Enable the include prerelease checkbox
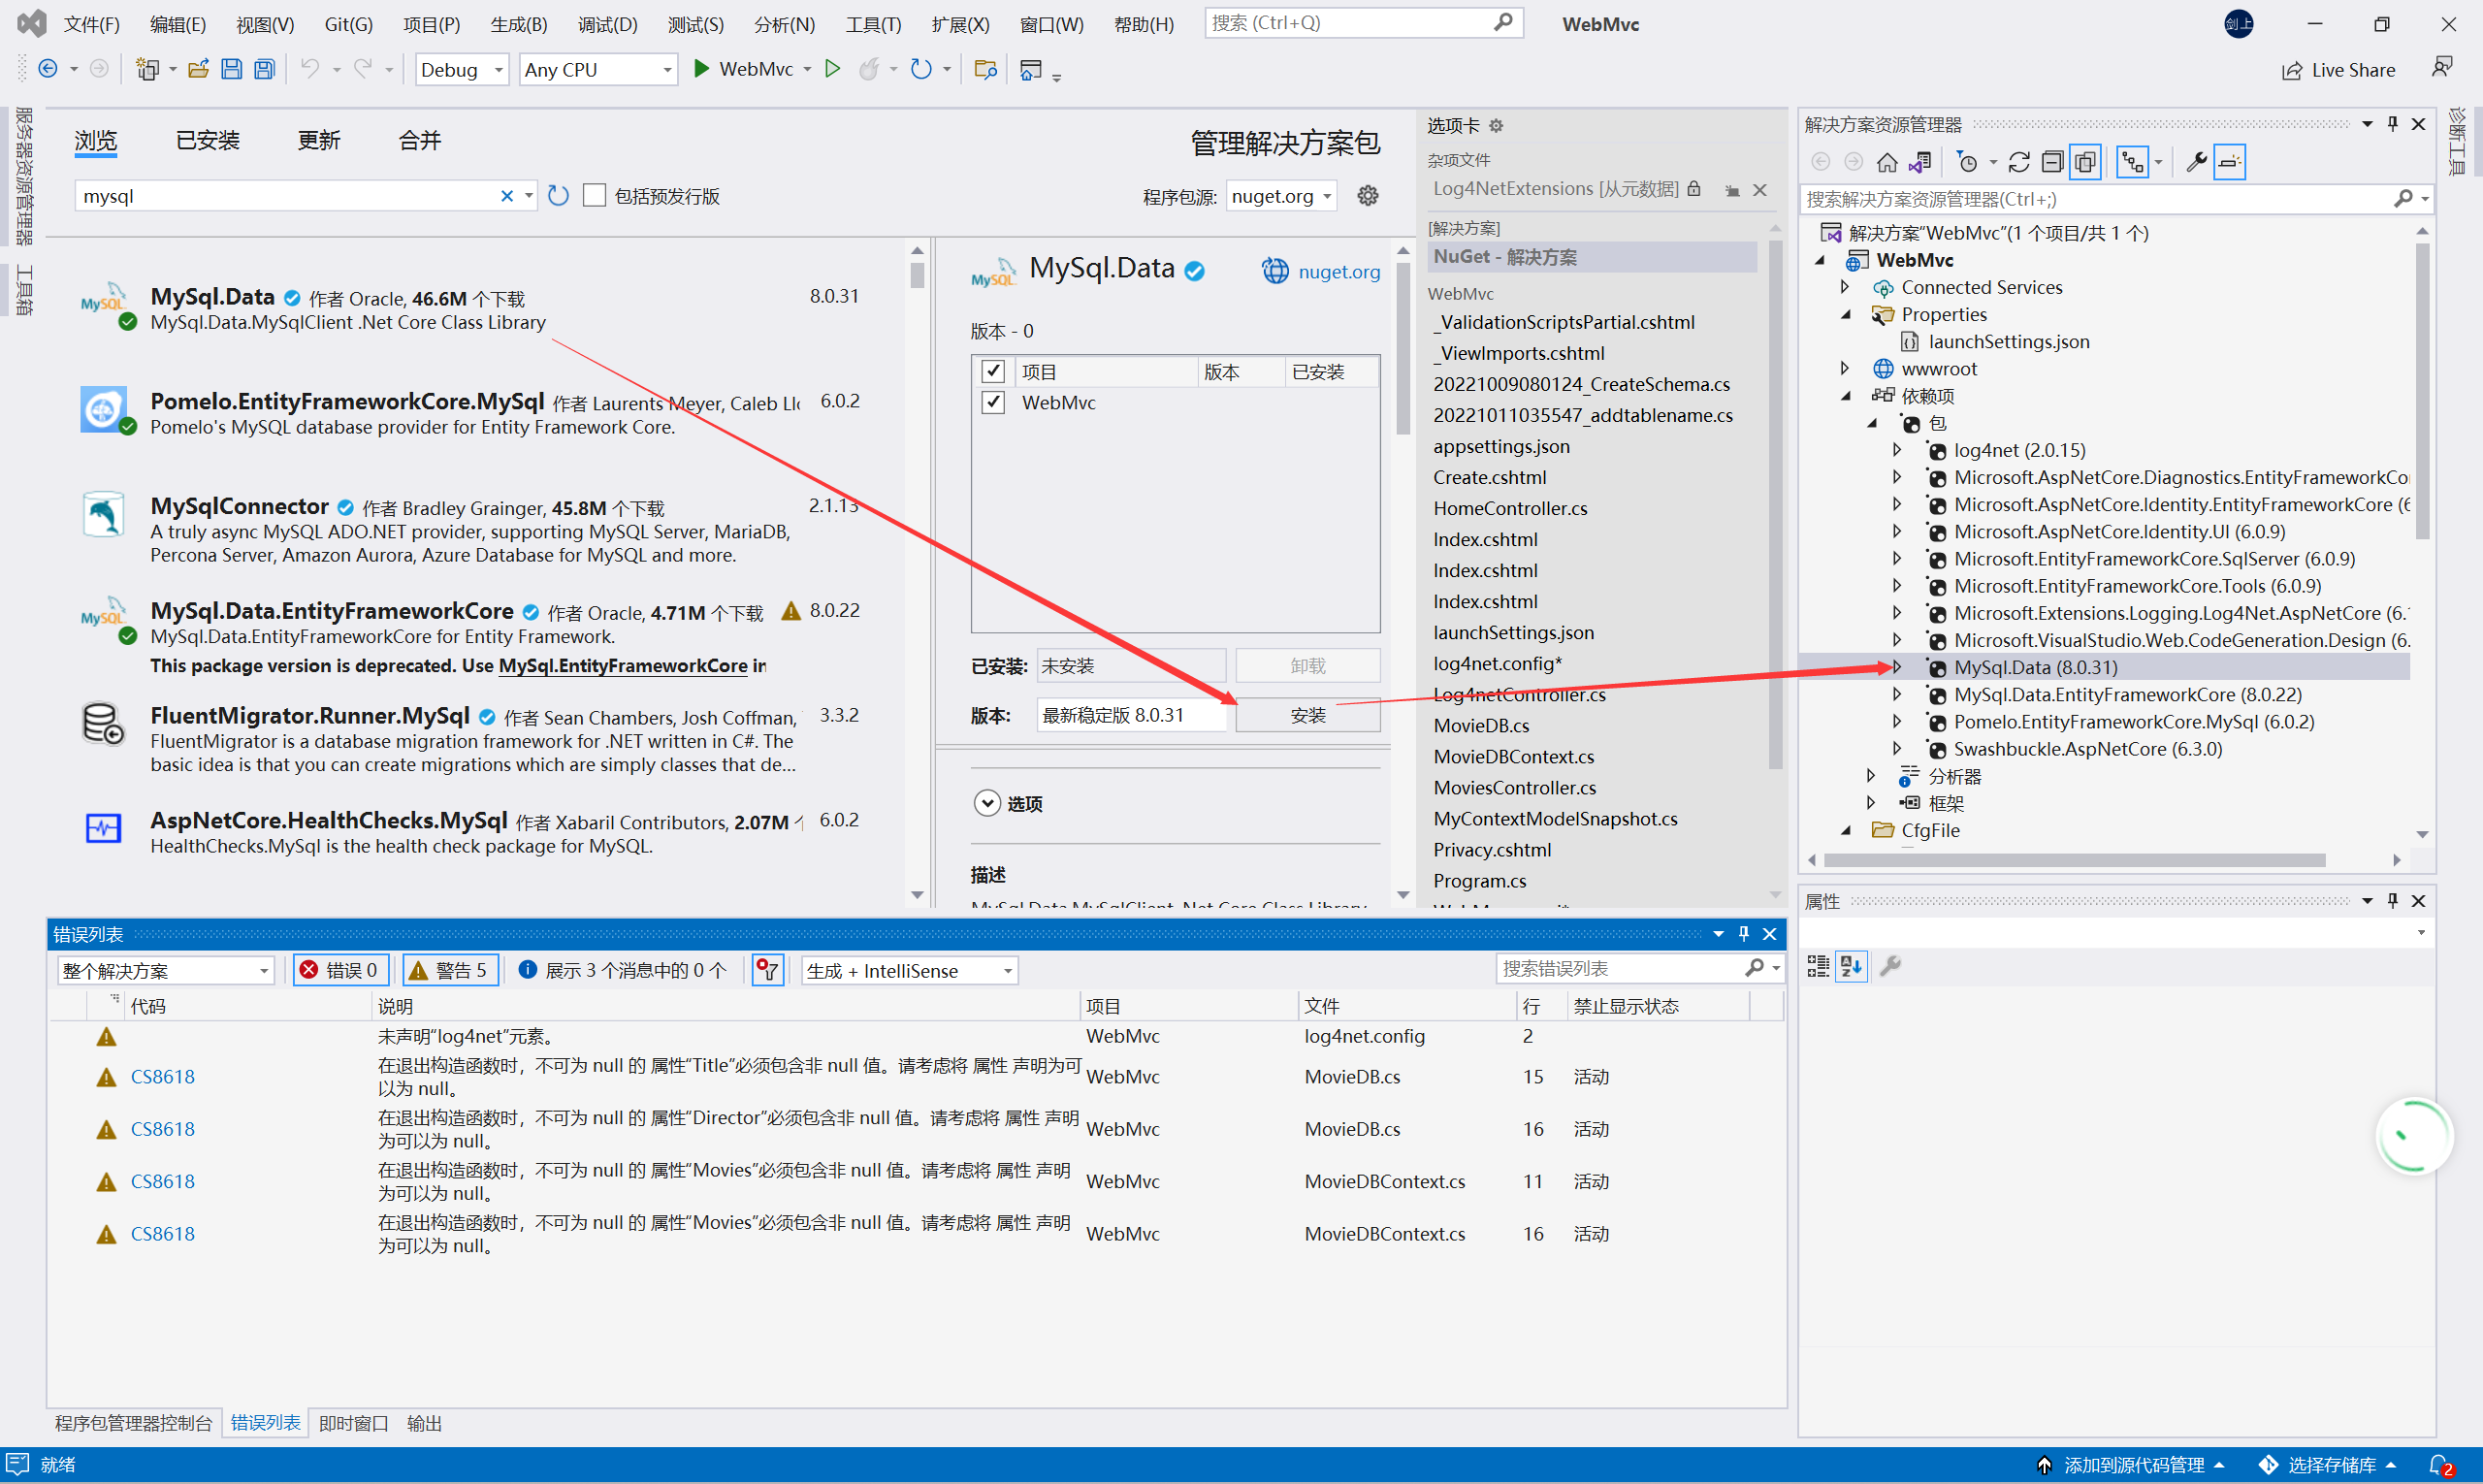The image size is (2483, 1484). coord(595,196)
